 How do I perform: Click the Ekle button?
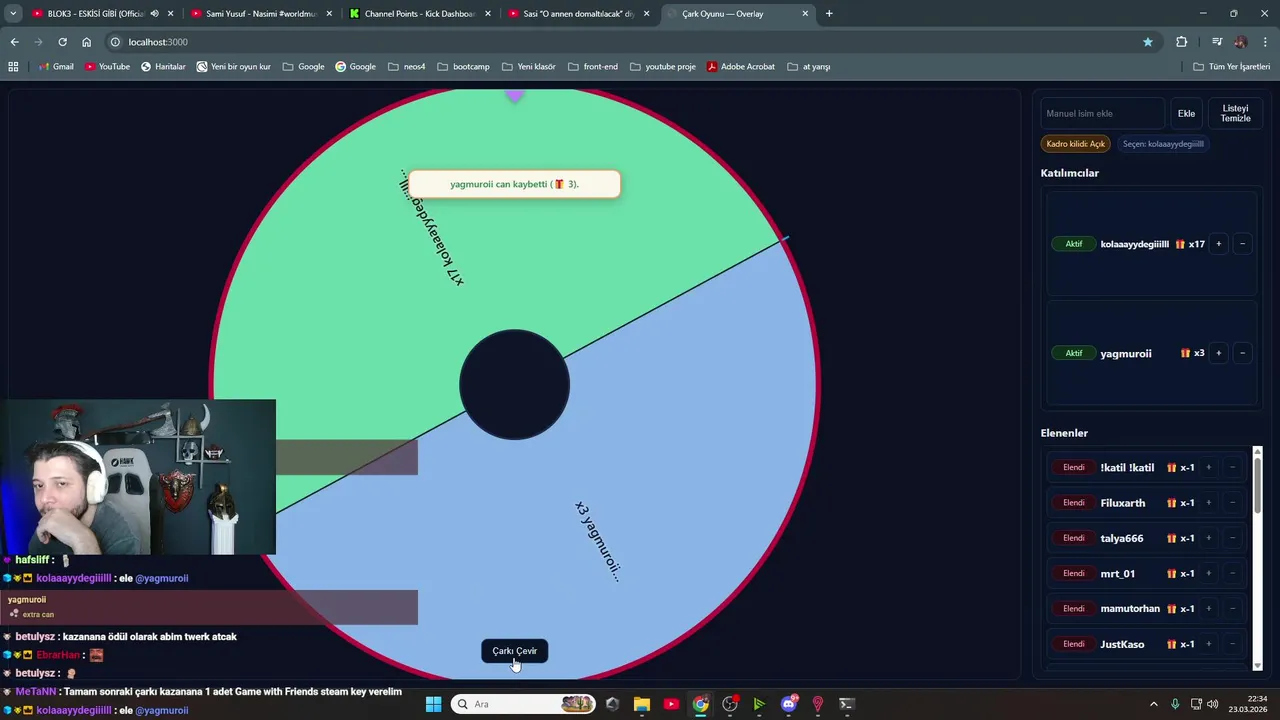pos(1186,113)
